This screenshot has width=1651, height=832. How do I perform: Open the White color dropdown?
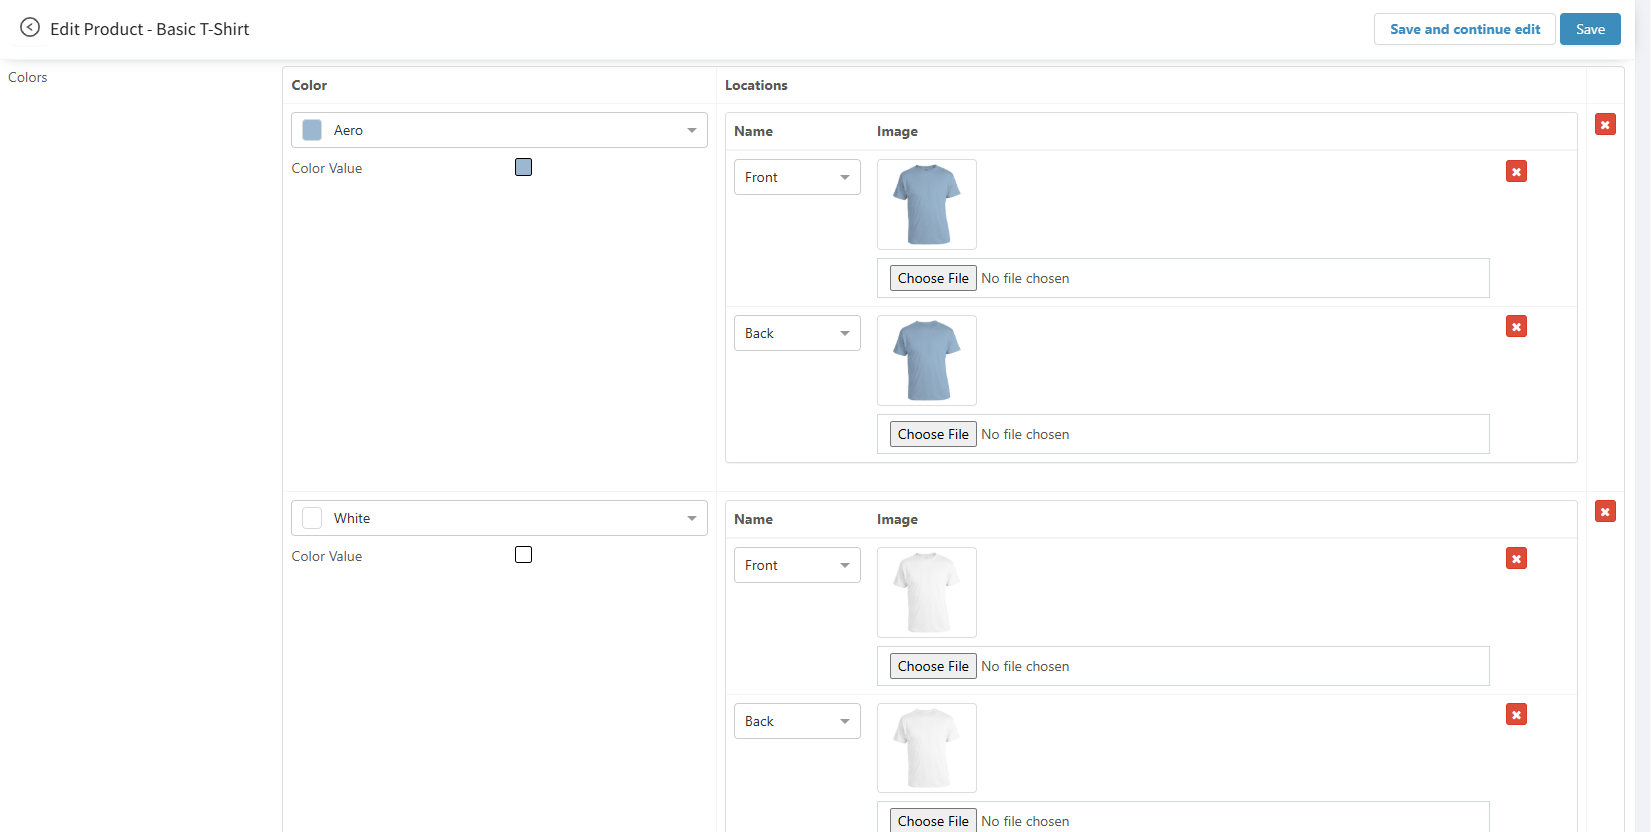coord(499,518)
